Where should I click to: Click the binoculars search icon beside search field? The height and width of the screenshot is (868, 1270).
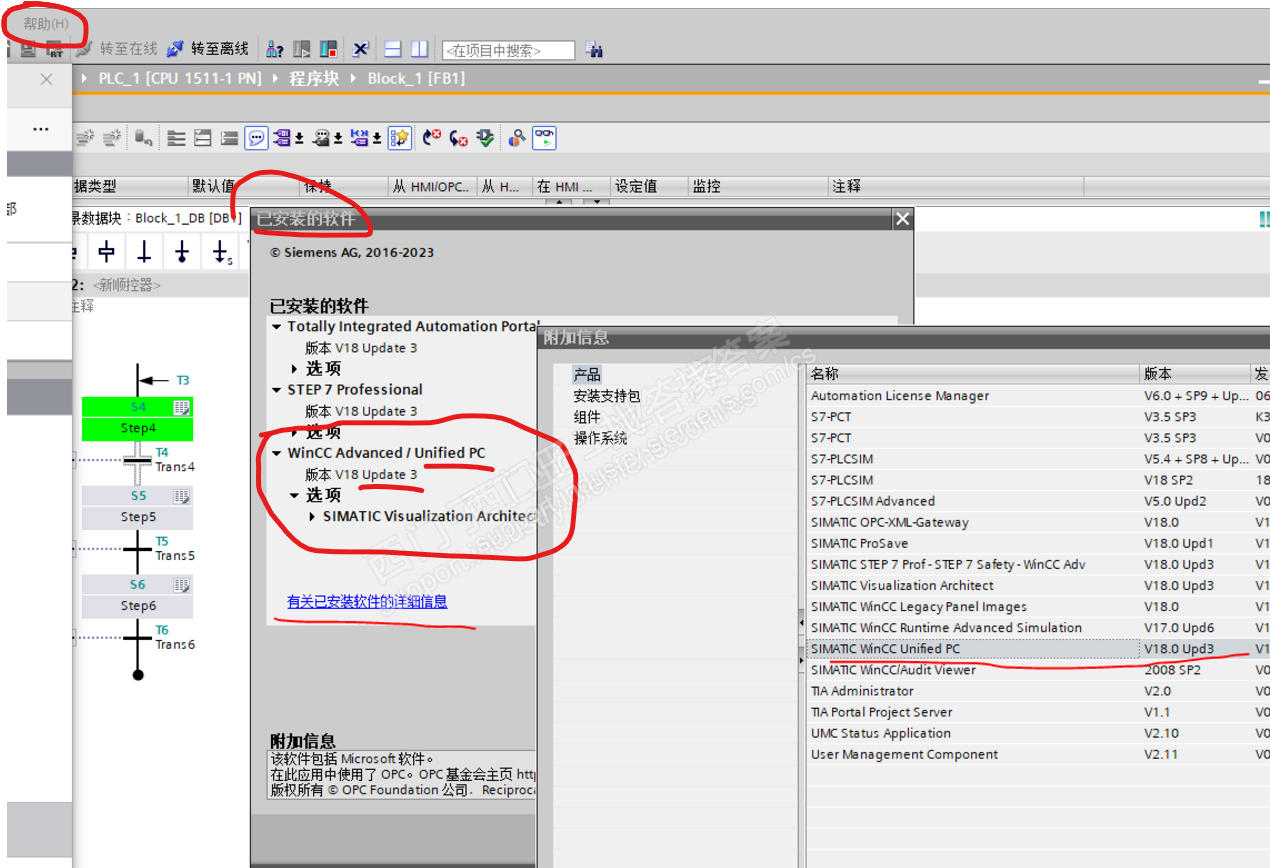594,49
